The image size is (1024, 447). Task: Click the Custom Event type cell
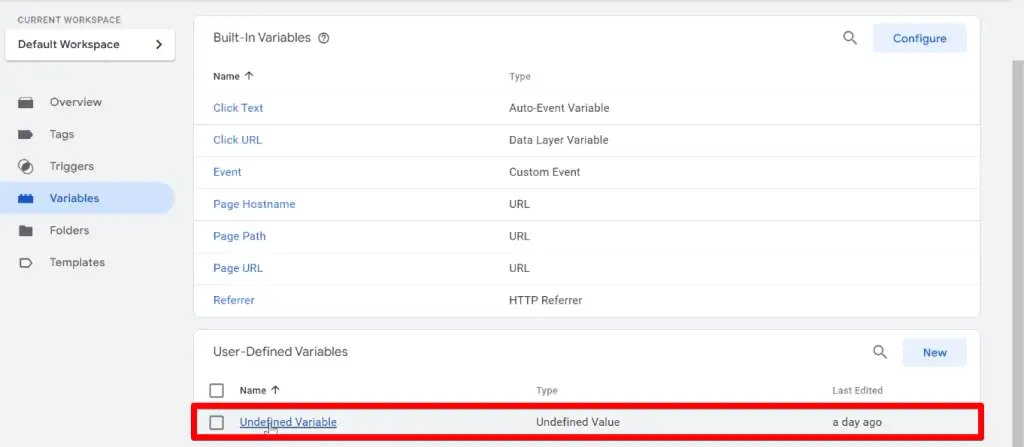[x=545, y=172]
